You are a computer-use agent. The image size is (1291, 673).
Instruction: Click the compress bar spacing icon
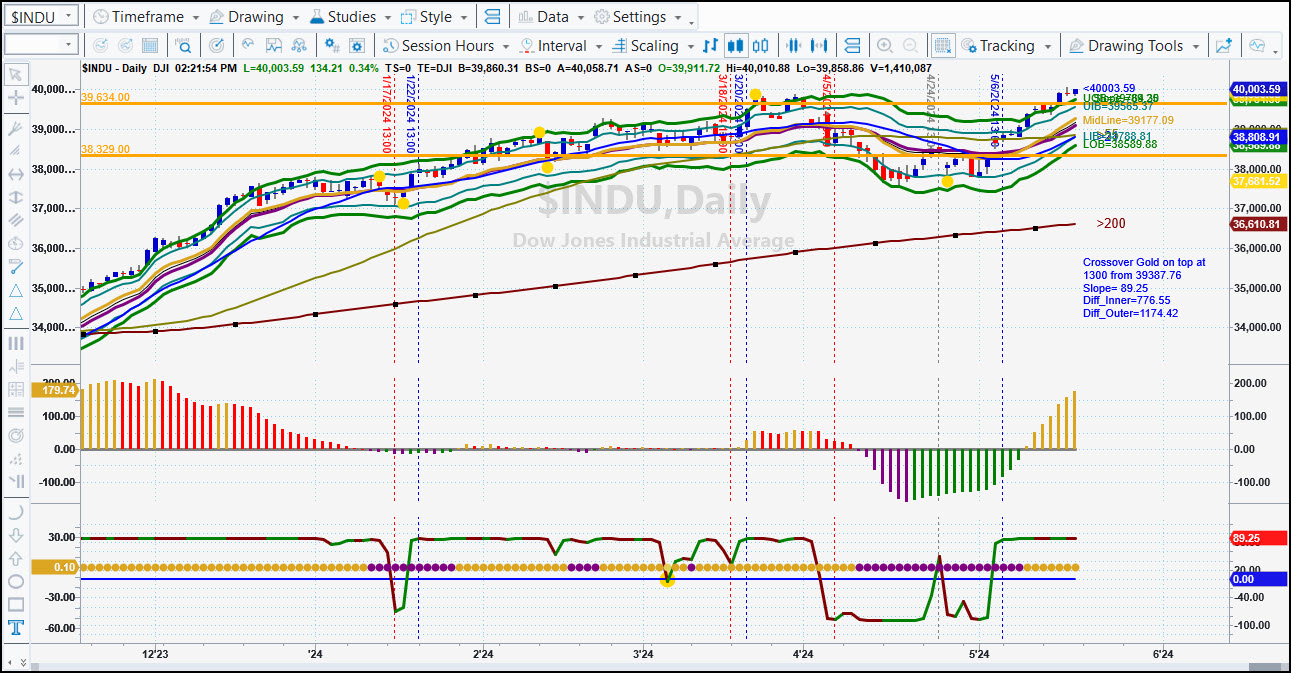click(x=795, y=46)
